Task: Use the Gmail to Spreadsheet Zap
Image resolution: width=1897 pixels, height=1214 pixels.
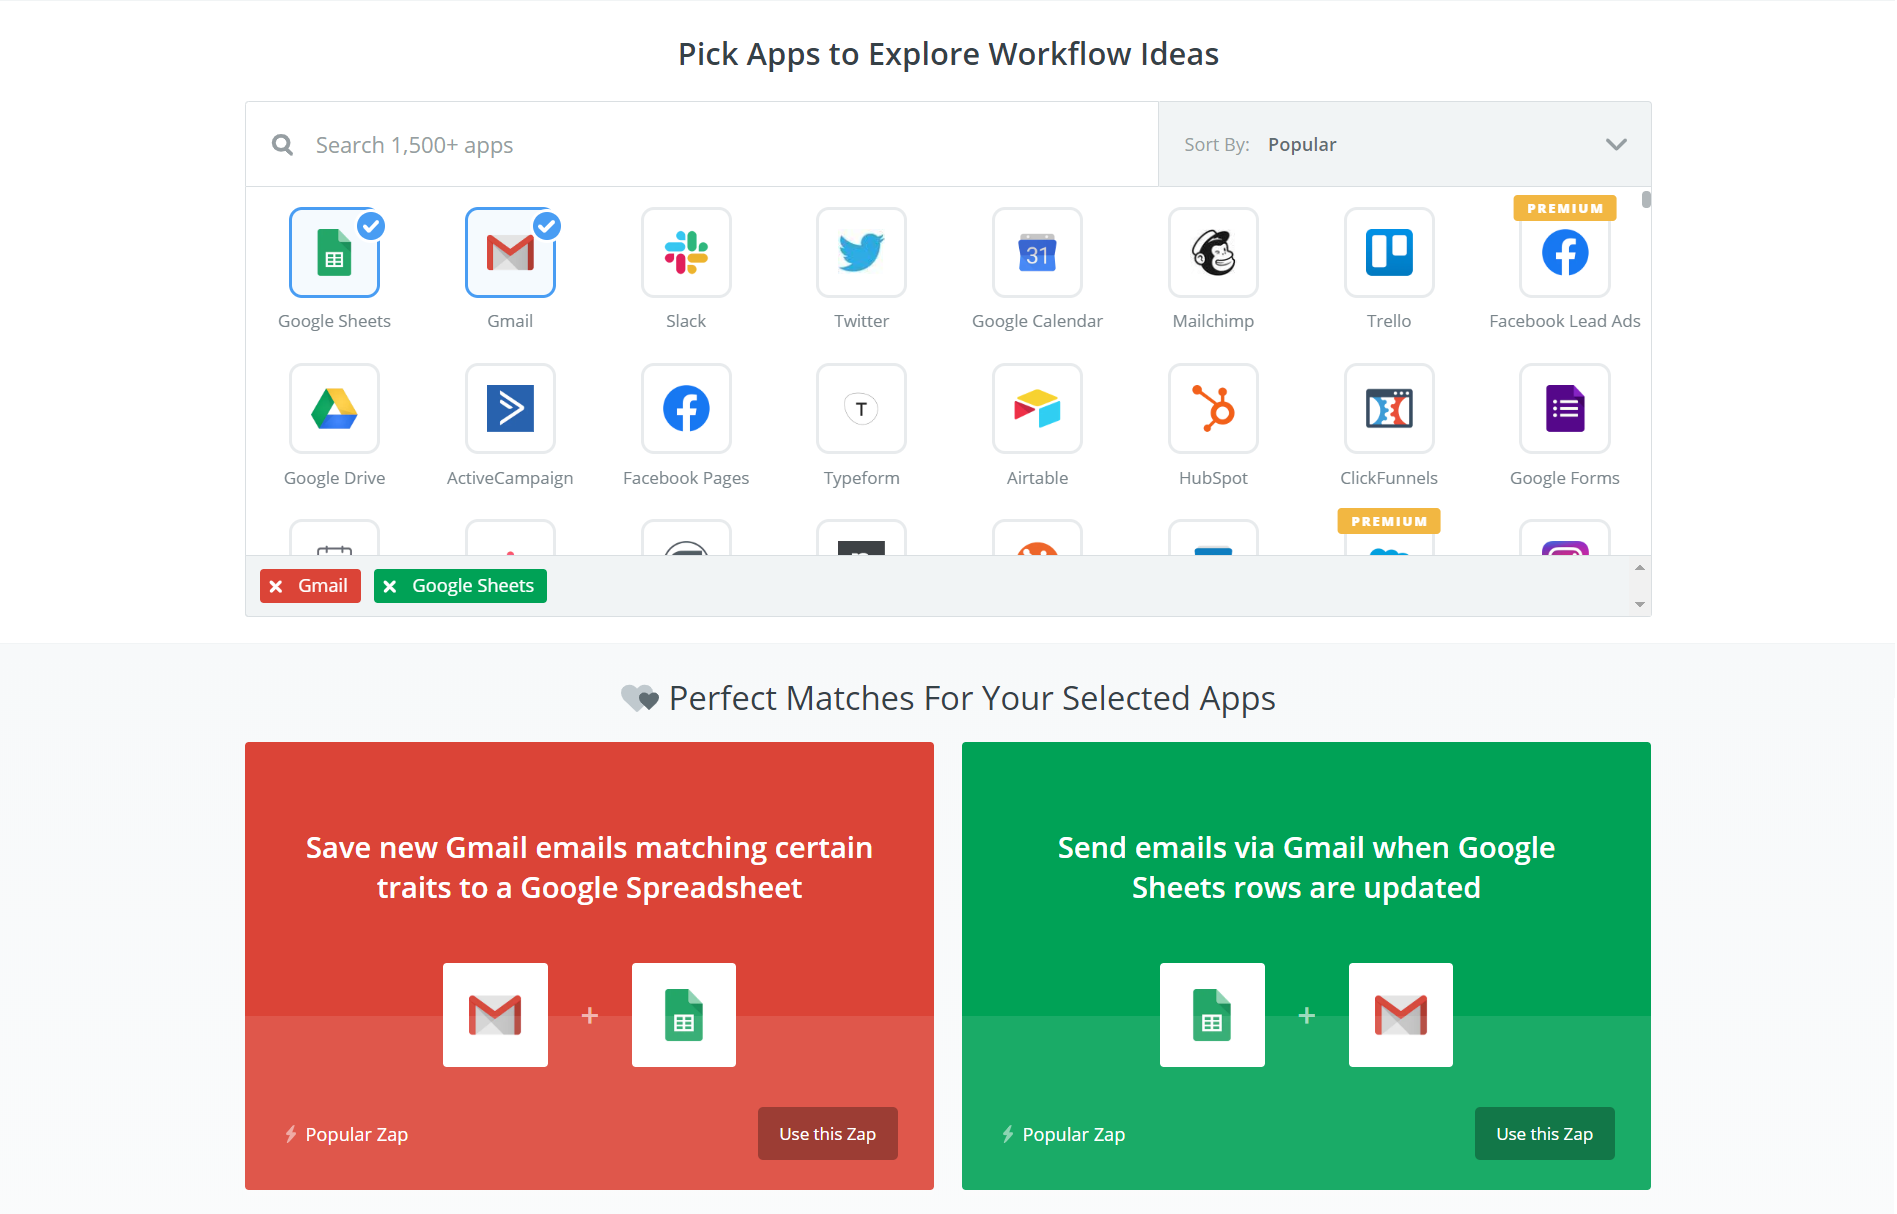Action: [x=828, y=1133]
